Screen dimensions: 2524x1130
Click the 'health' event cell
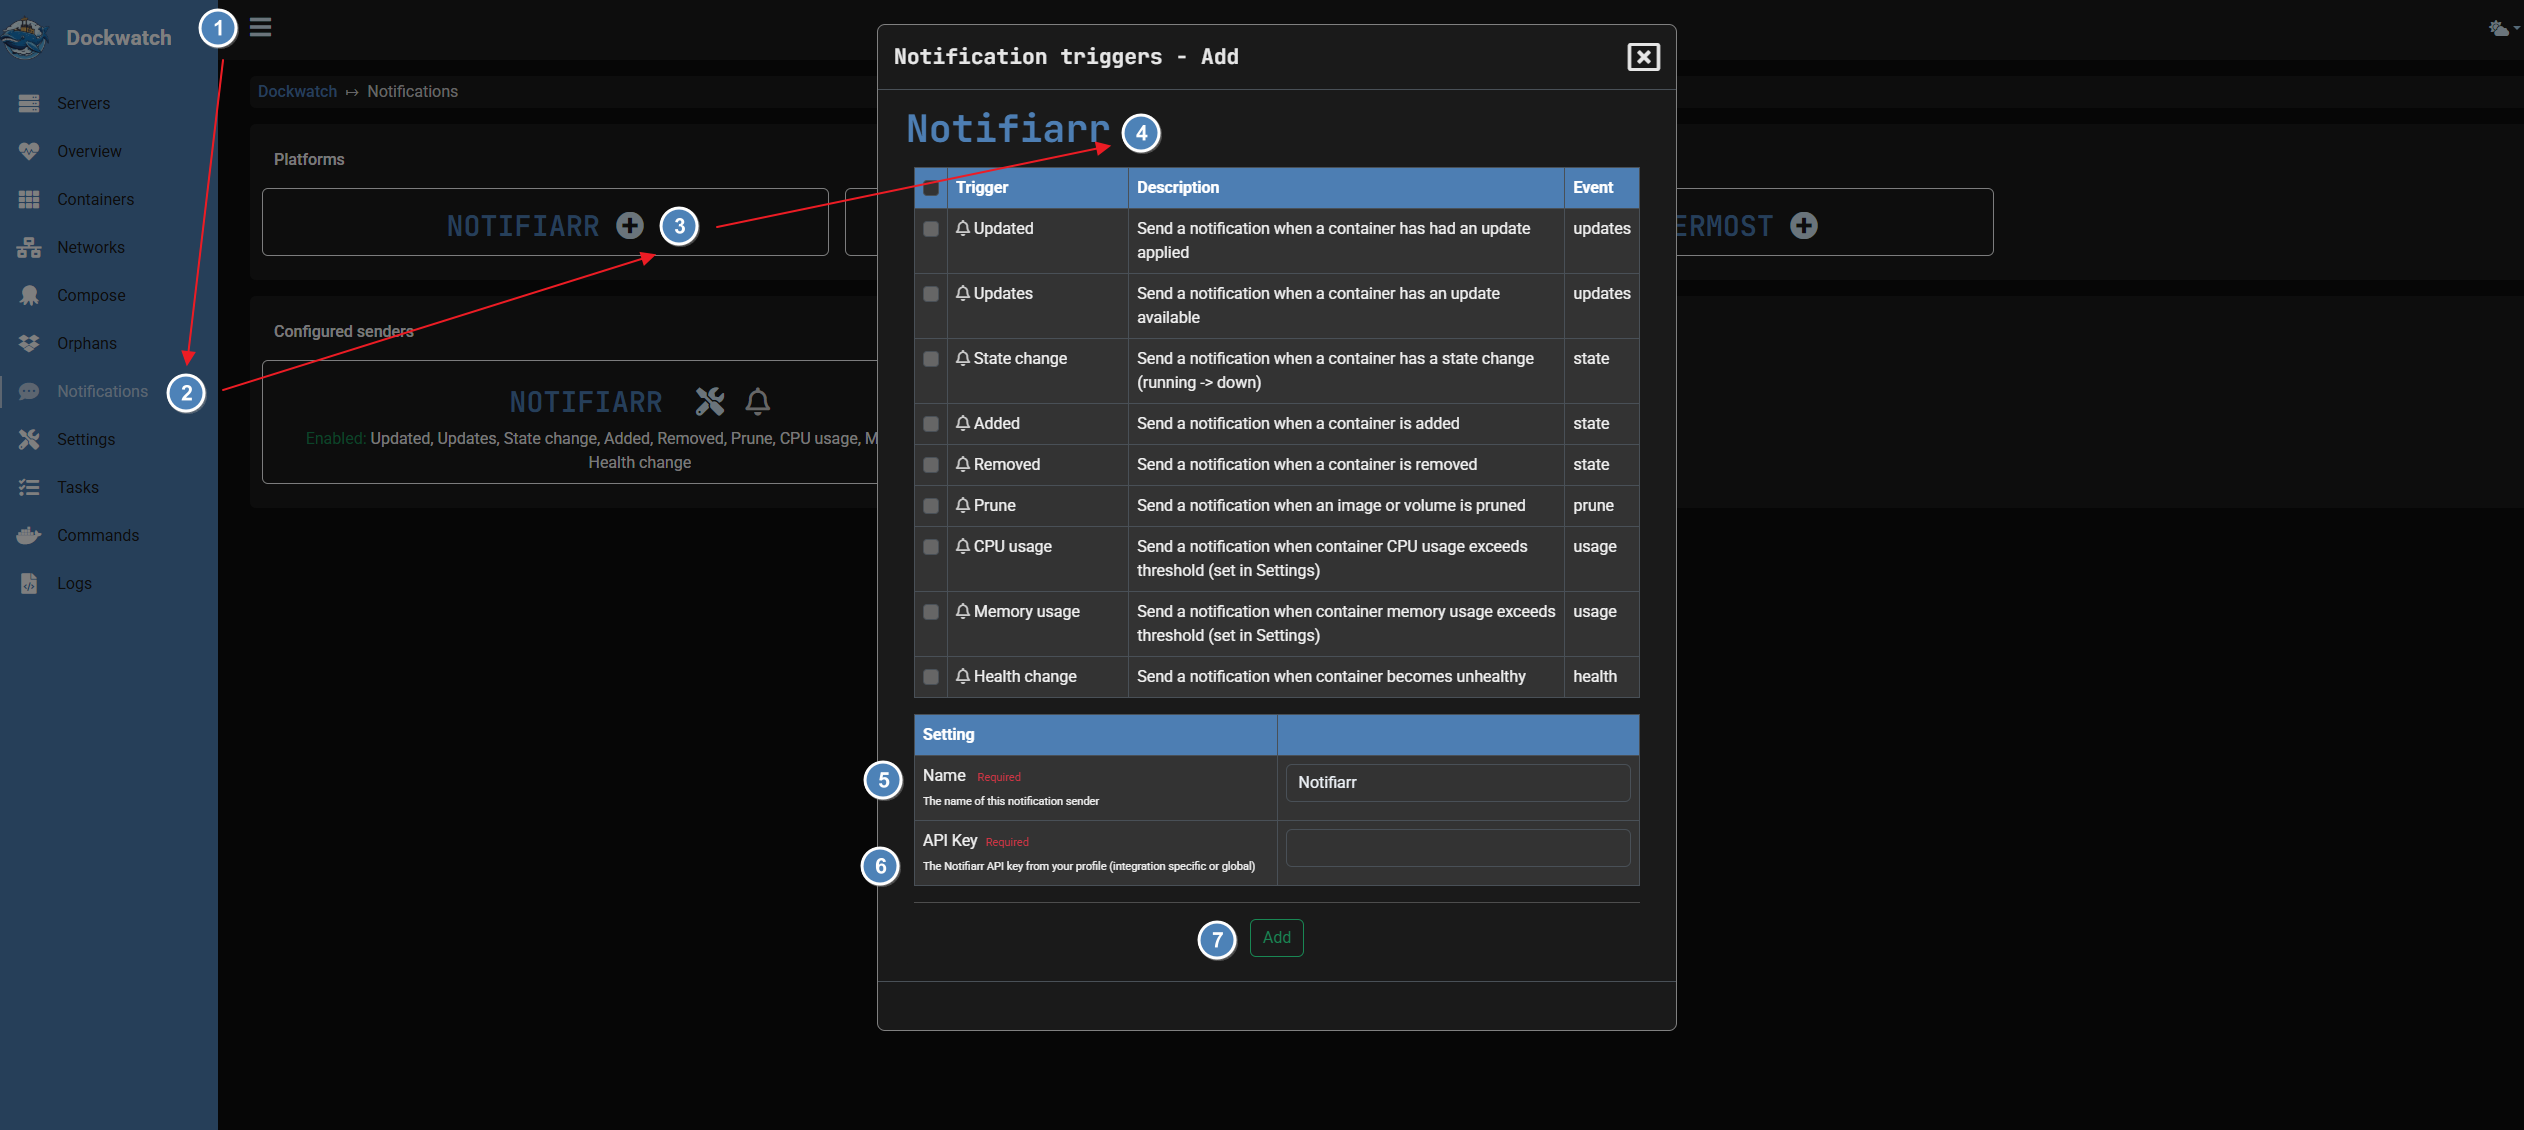[x=1601, y=676]
